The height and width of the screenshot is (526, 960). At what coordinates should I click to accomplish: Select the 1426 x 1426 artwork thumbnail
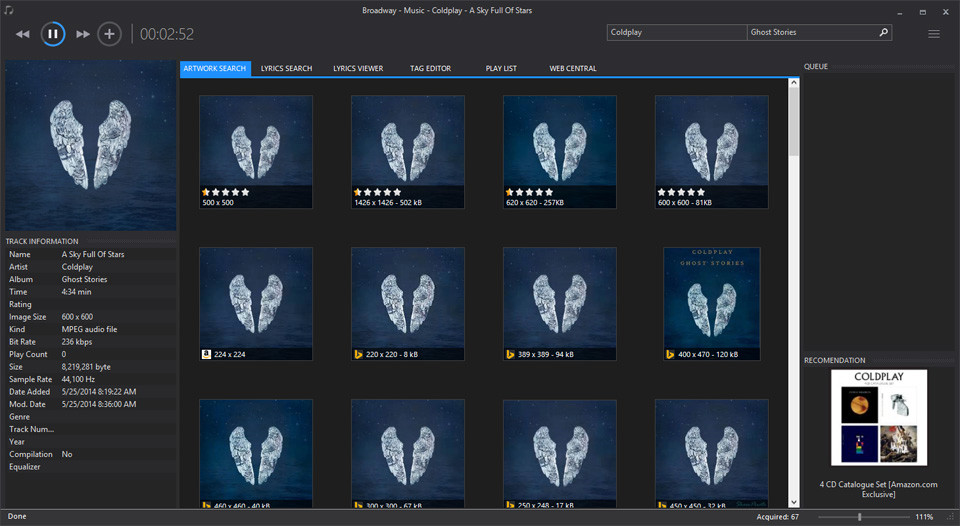click(408, 152)
